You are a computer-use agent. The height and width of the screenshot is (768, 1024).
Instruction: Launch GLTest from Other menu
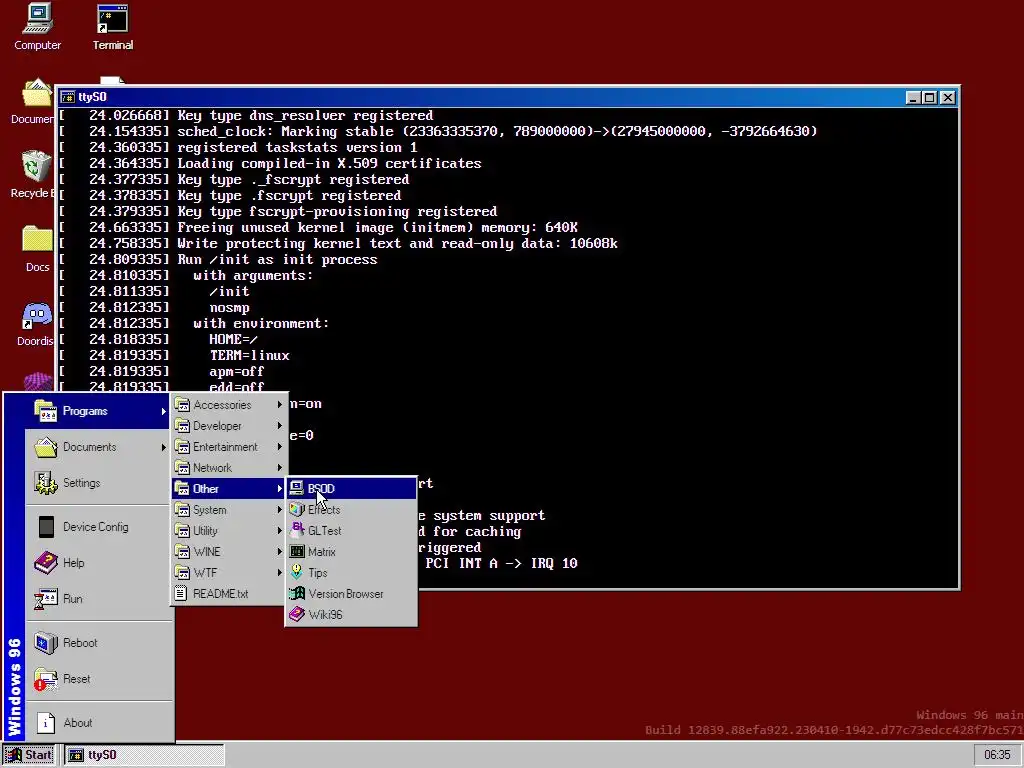351,530
